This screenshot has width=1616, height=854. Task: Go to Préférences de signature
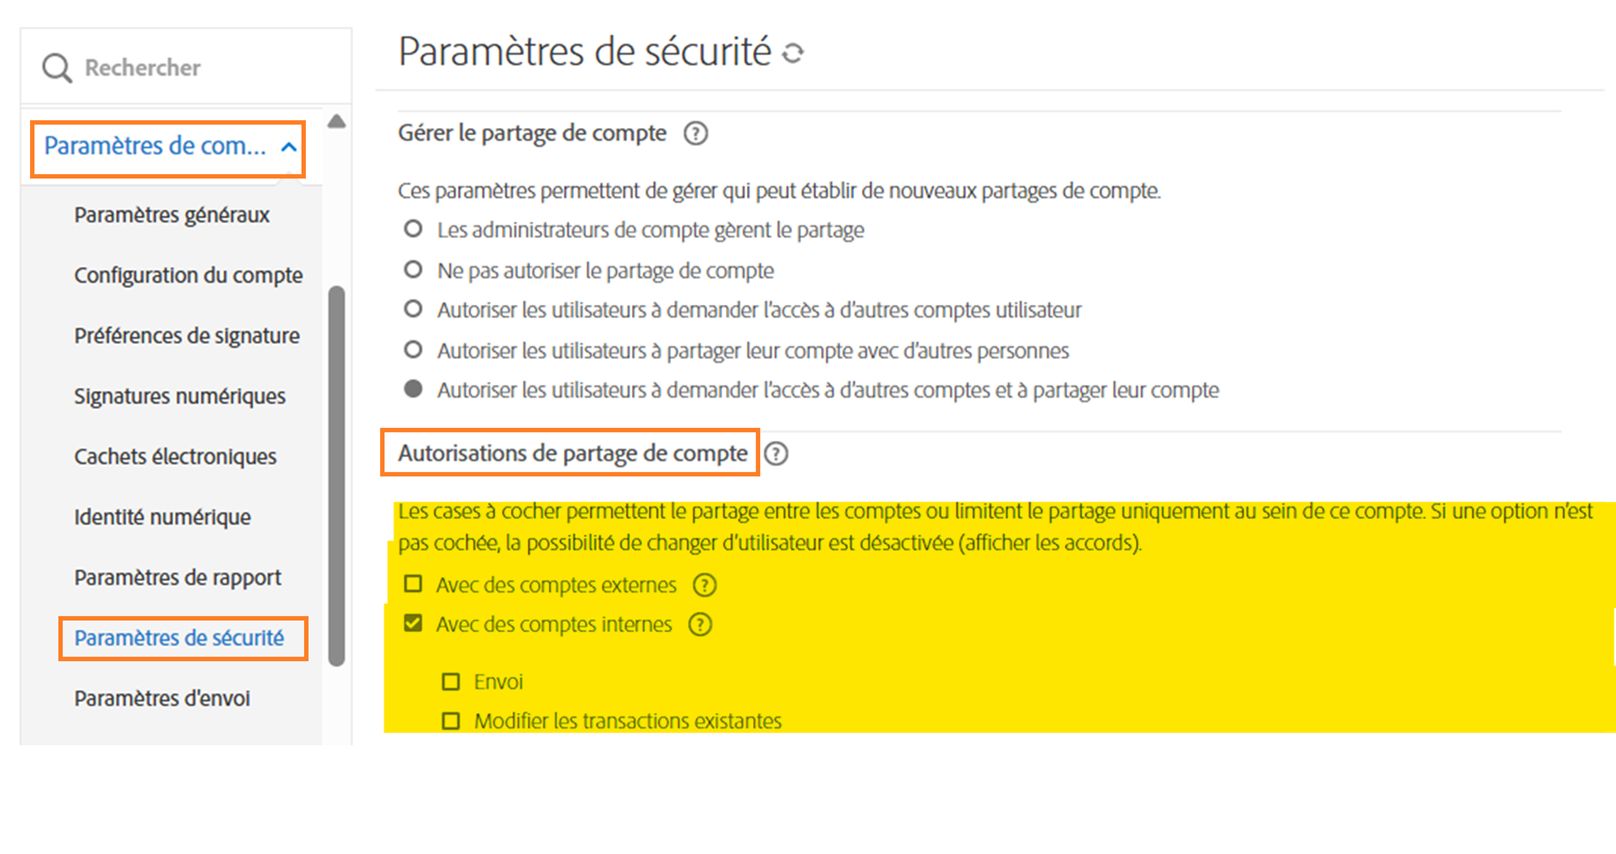[187, 336]
